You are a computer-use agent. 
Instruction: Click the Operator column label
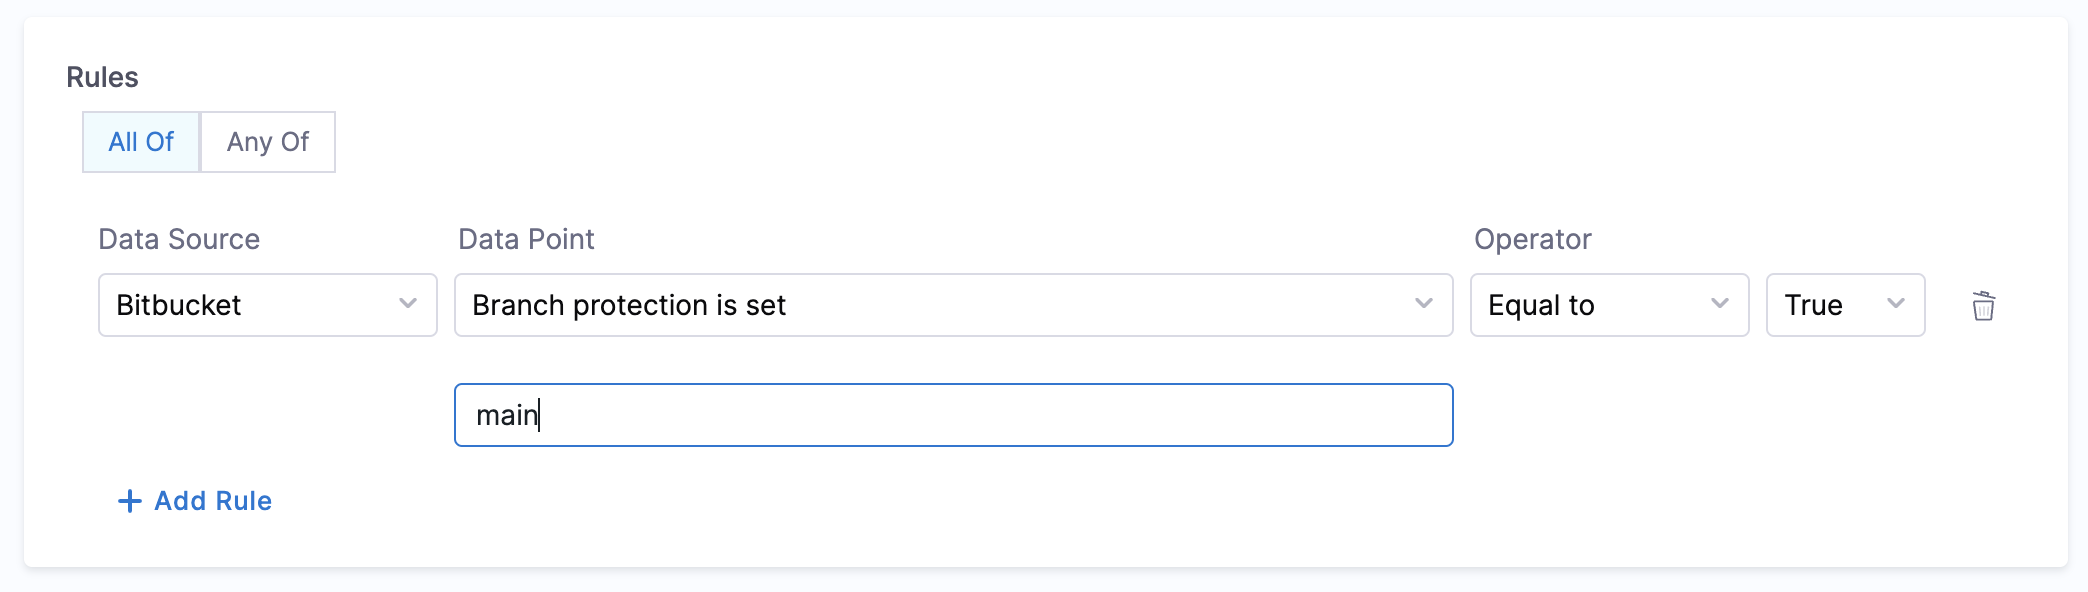[x=1532, y=239]
